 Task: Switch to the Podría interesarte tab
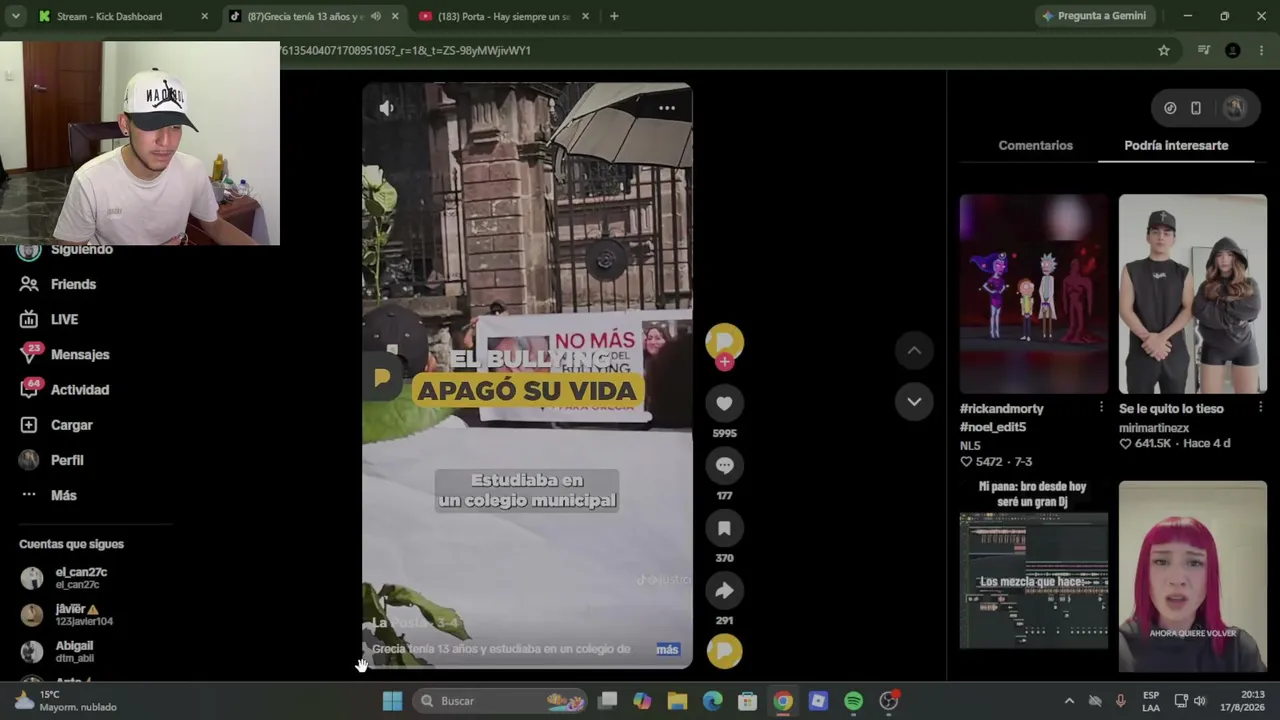[x=1176, y=145]
